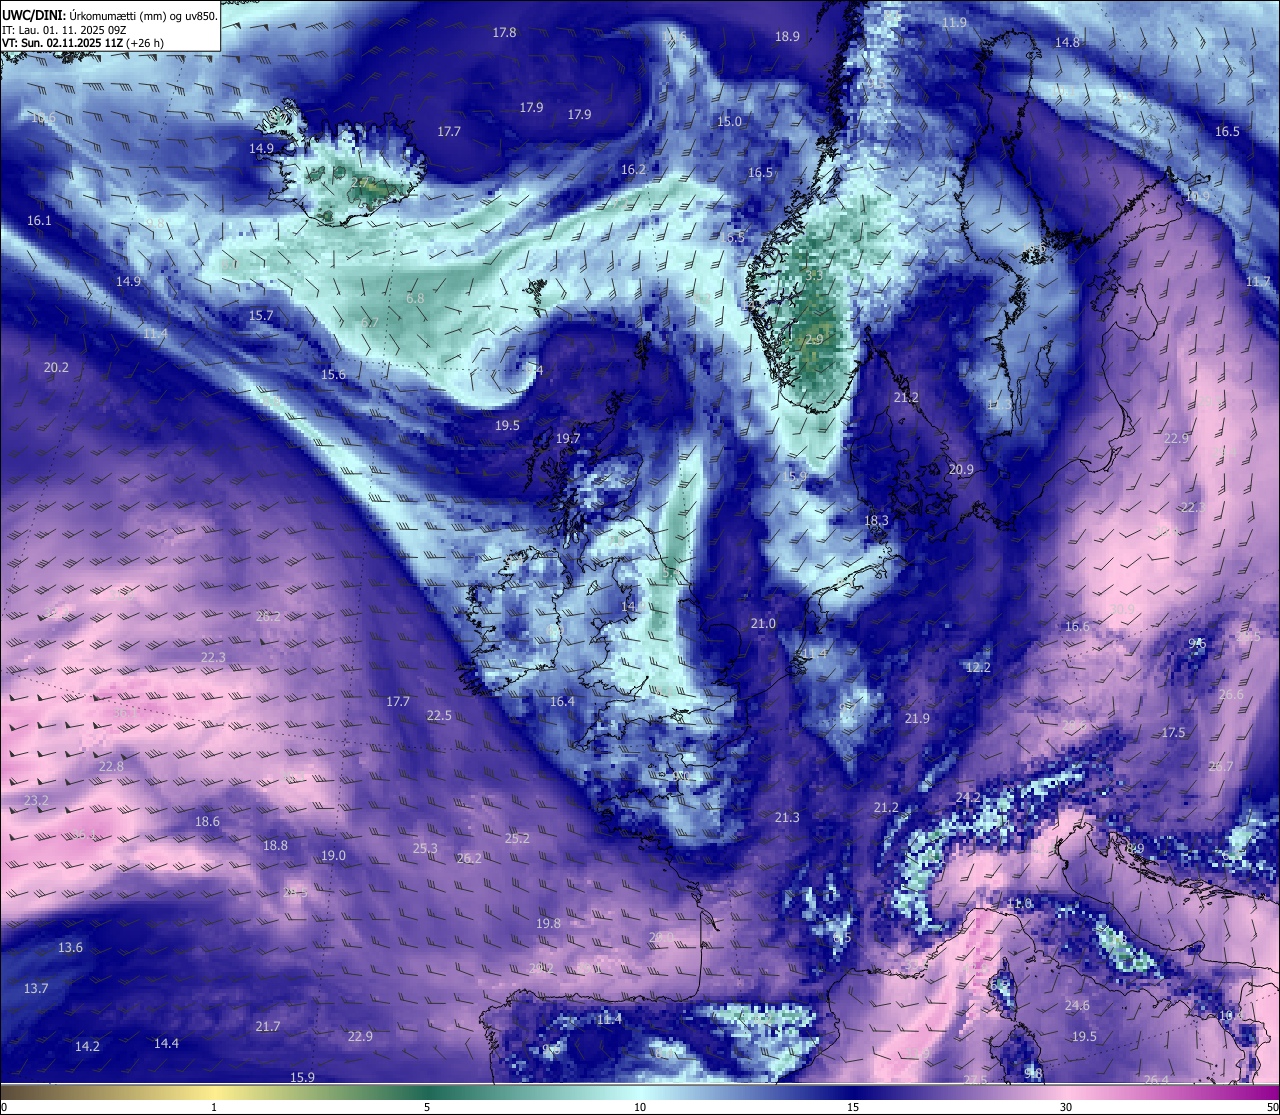Click the map value 19.7 north of Scotland

tap(567, 439)
